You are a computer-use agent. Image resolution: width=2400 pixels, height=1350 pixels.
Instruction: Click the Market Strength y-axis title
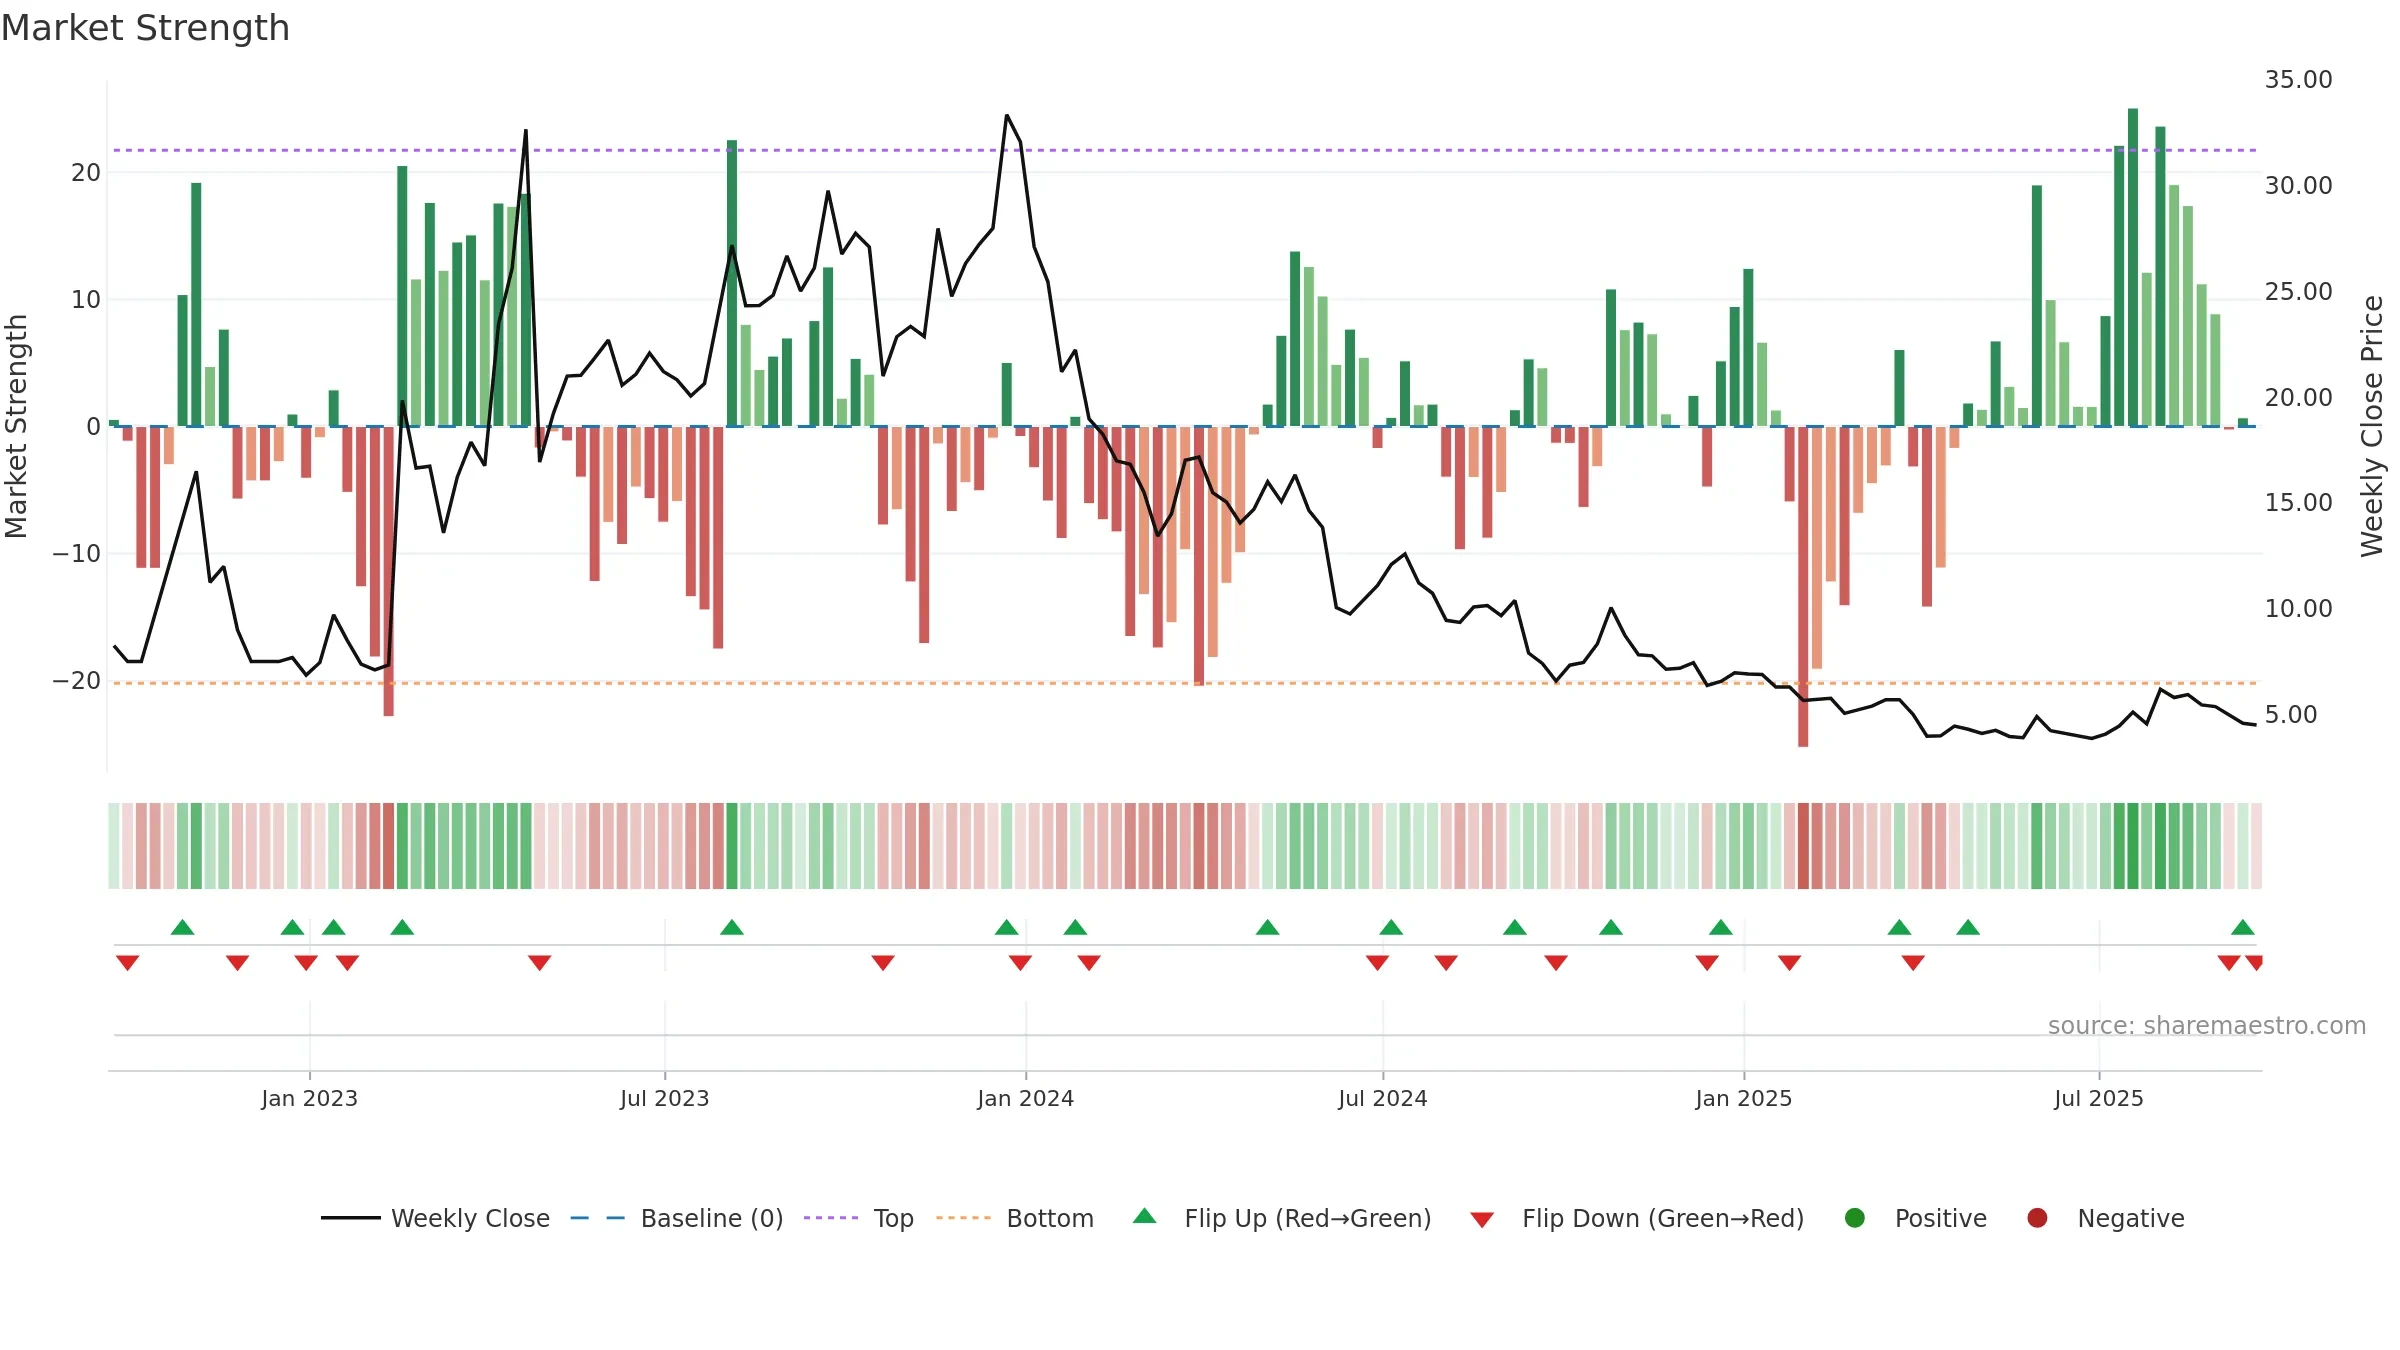point(16,426)
